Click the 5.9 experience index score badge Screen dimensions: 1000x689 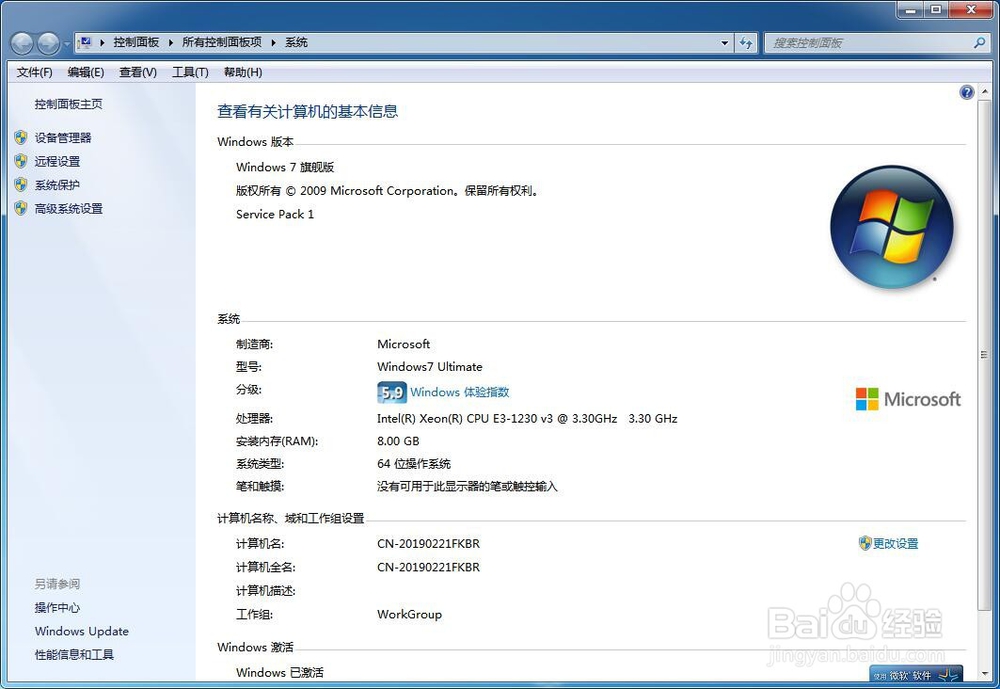point(392,392)
